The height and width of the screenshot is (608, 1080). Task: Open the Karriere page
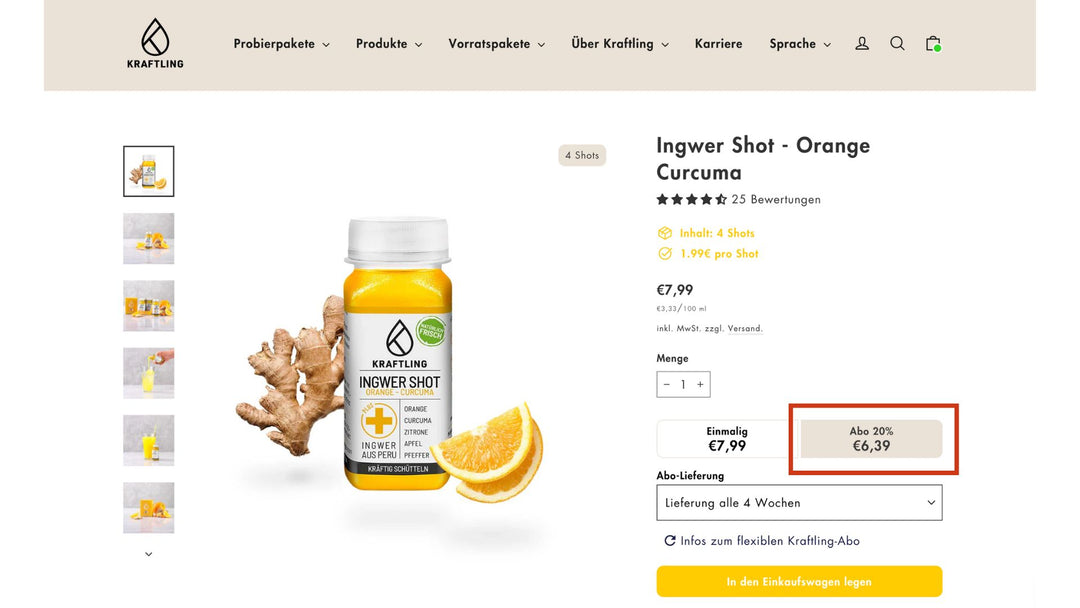(718, 43)
